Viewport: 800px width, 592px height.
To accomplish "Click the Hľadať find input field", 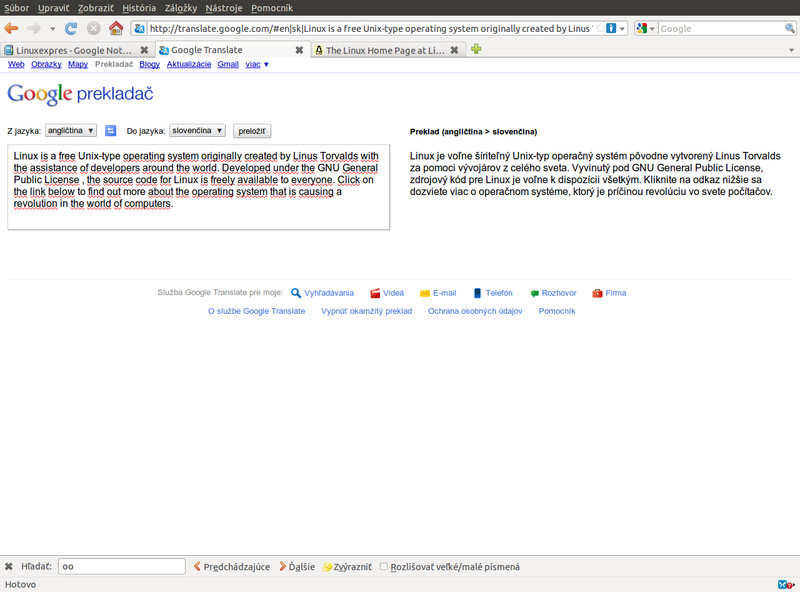I will tap(121, 566).
